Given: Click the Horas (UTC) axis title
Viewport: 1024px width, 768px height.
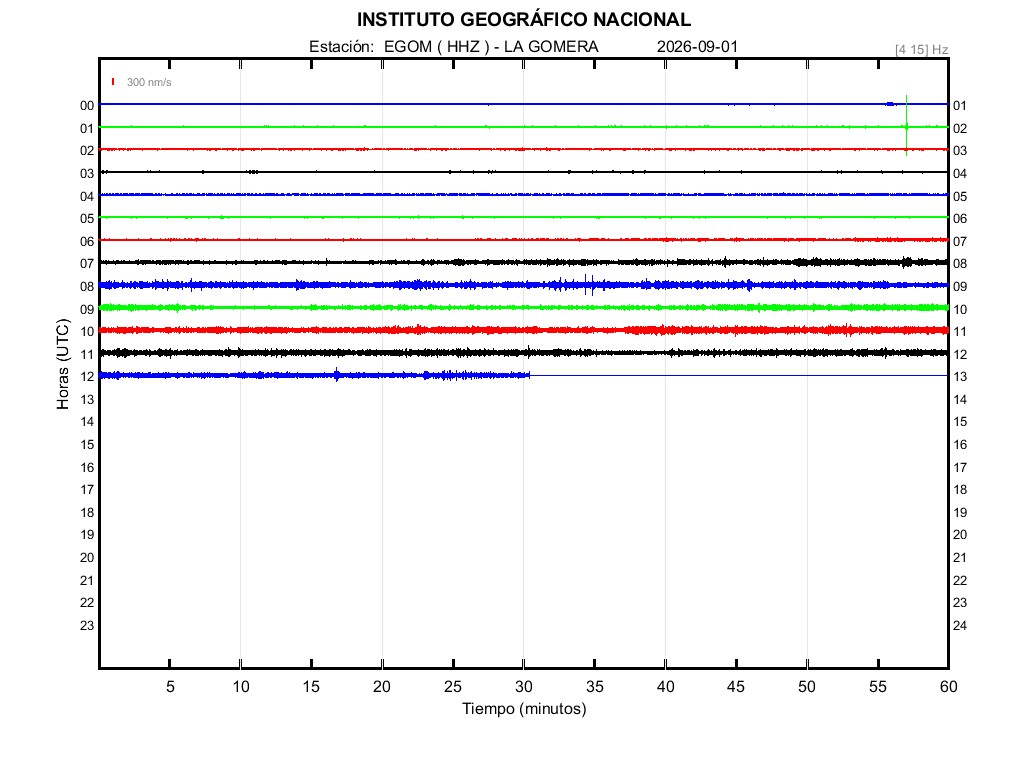Looking at the screenshot, I should tap(63, 364).
